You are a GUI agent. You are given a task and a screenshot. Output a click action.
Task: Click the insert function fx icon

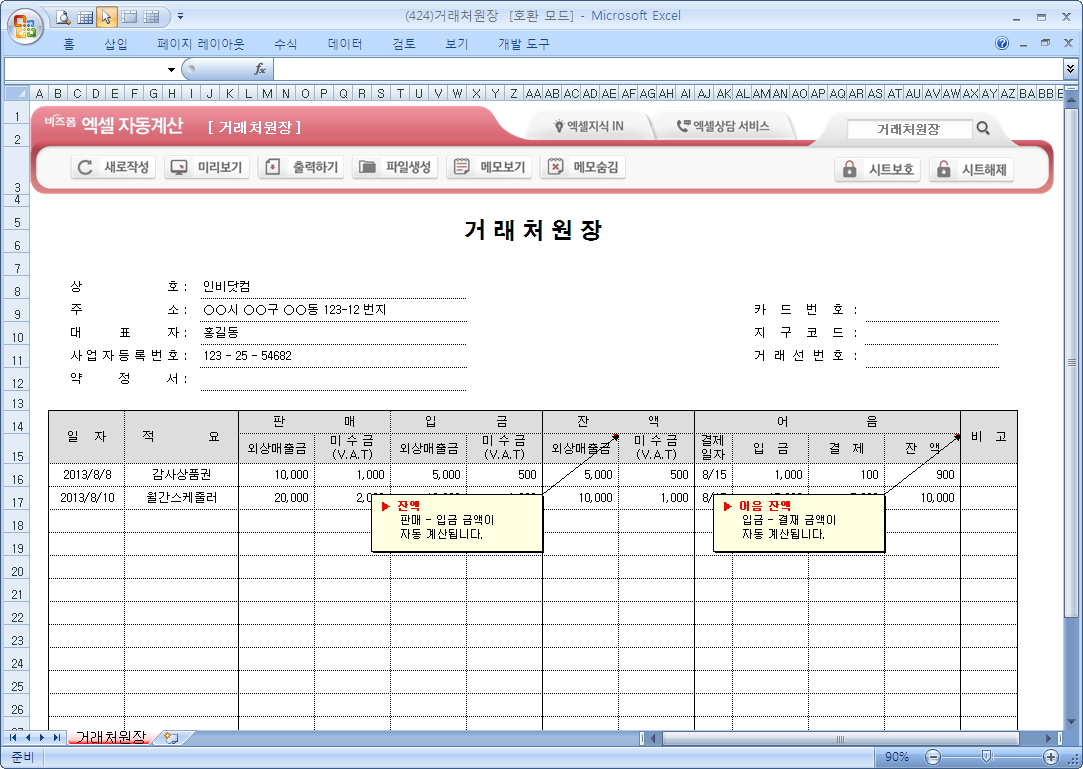click(259, 69)
